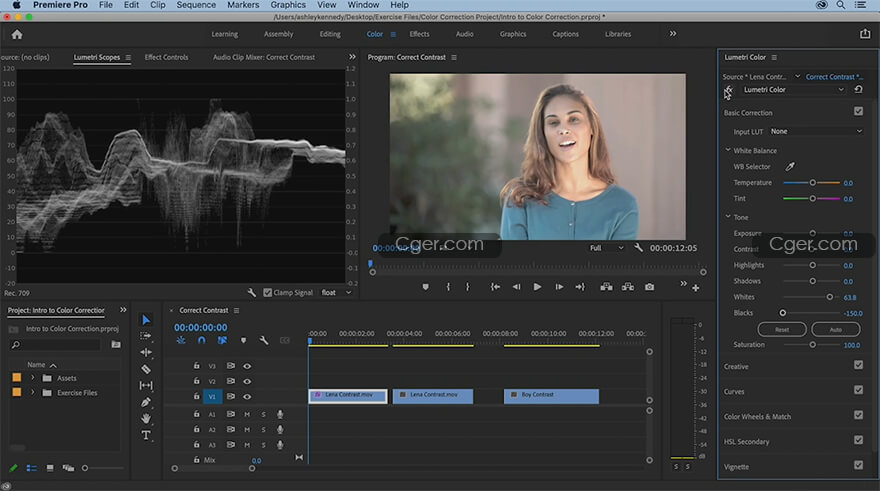Select the Razor tool
This screenshot has height=491, width=880.
[x=146, y=369]
